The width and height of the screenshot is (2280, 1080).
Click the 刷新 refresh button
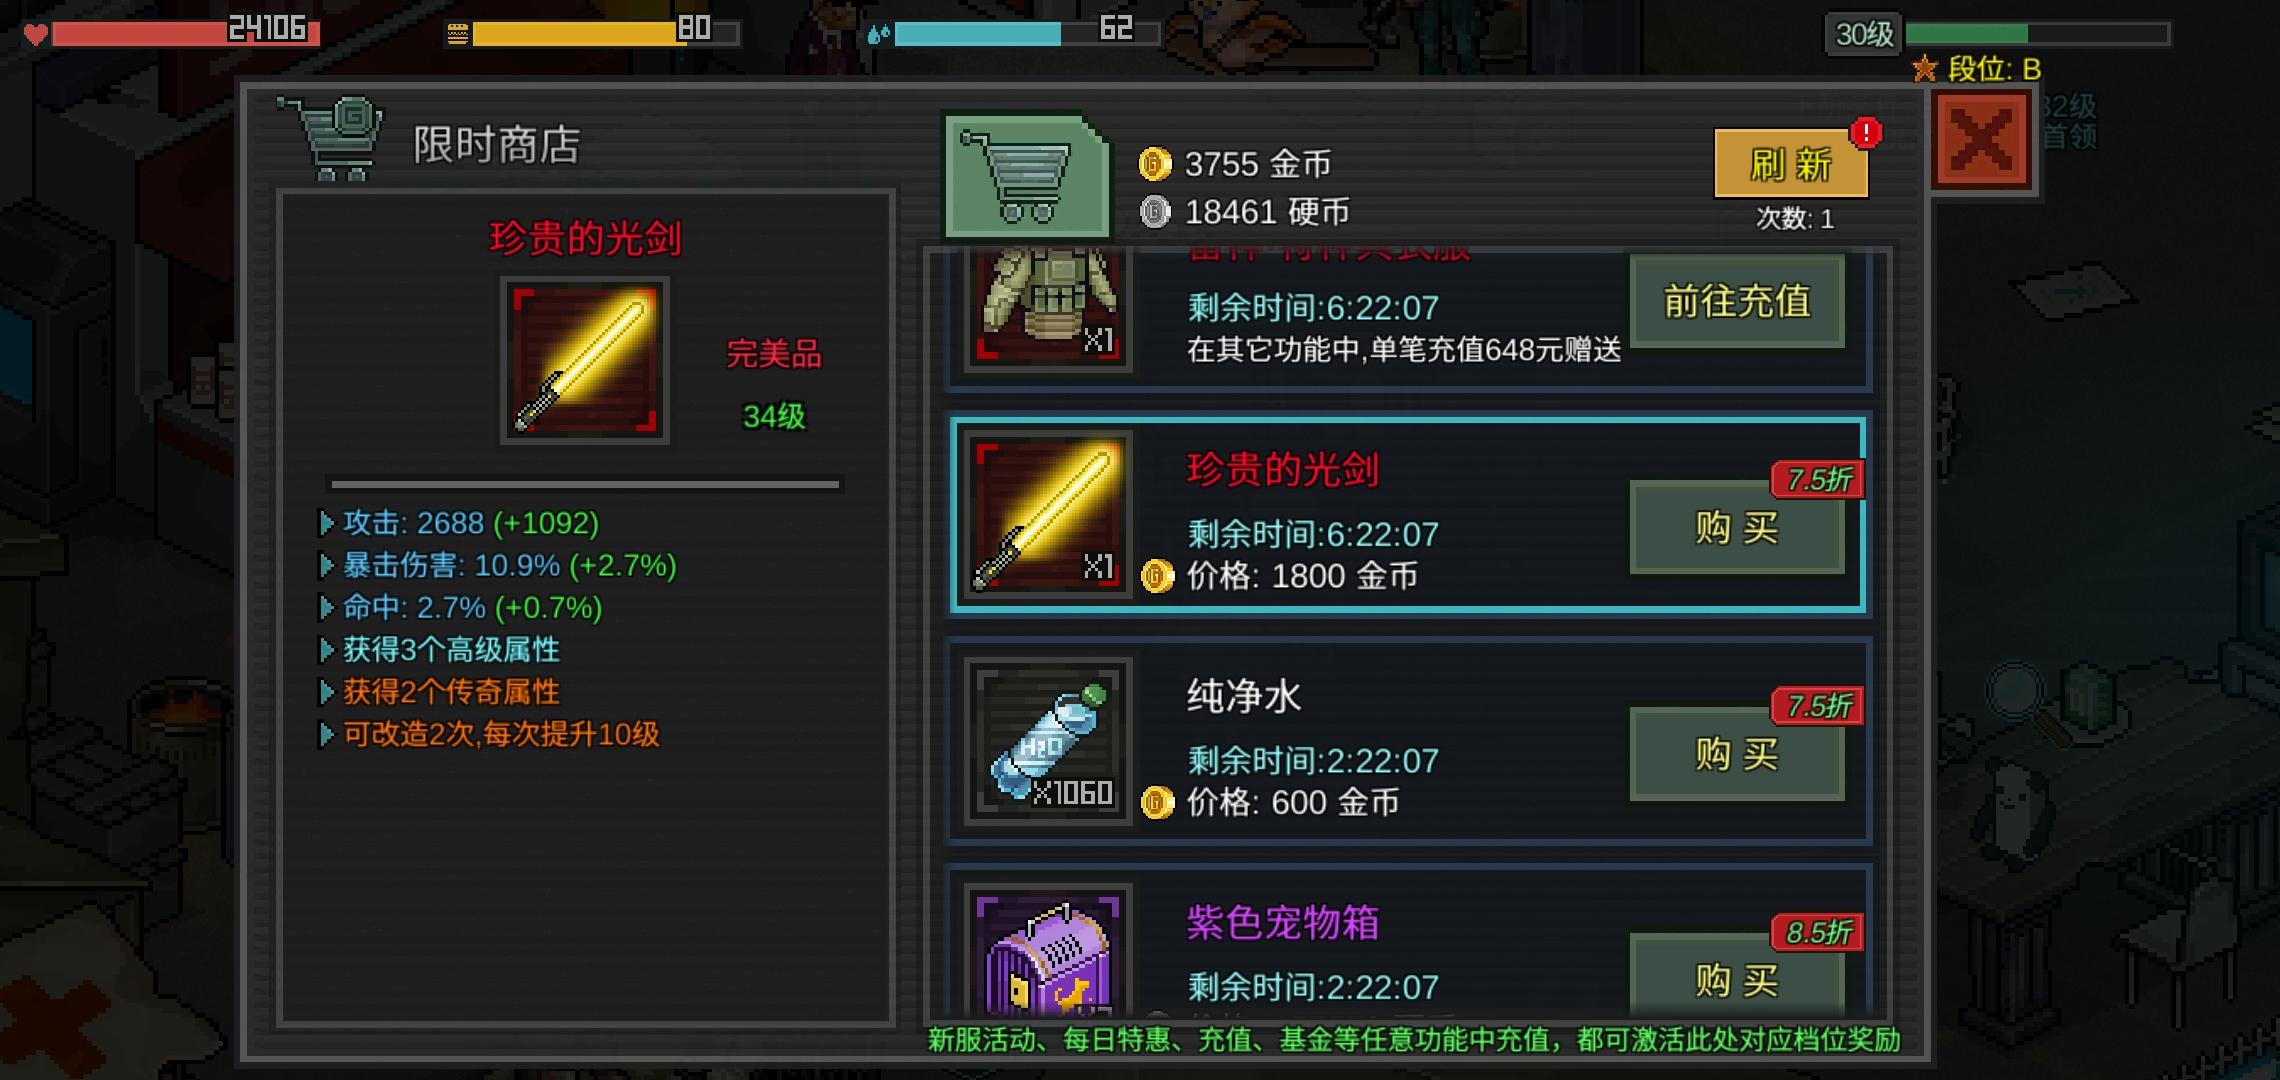(1790, 164)
